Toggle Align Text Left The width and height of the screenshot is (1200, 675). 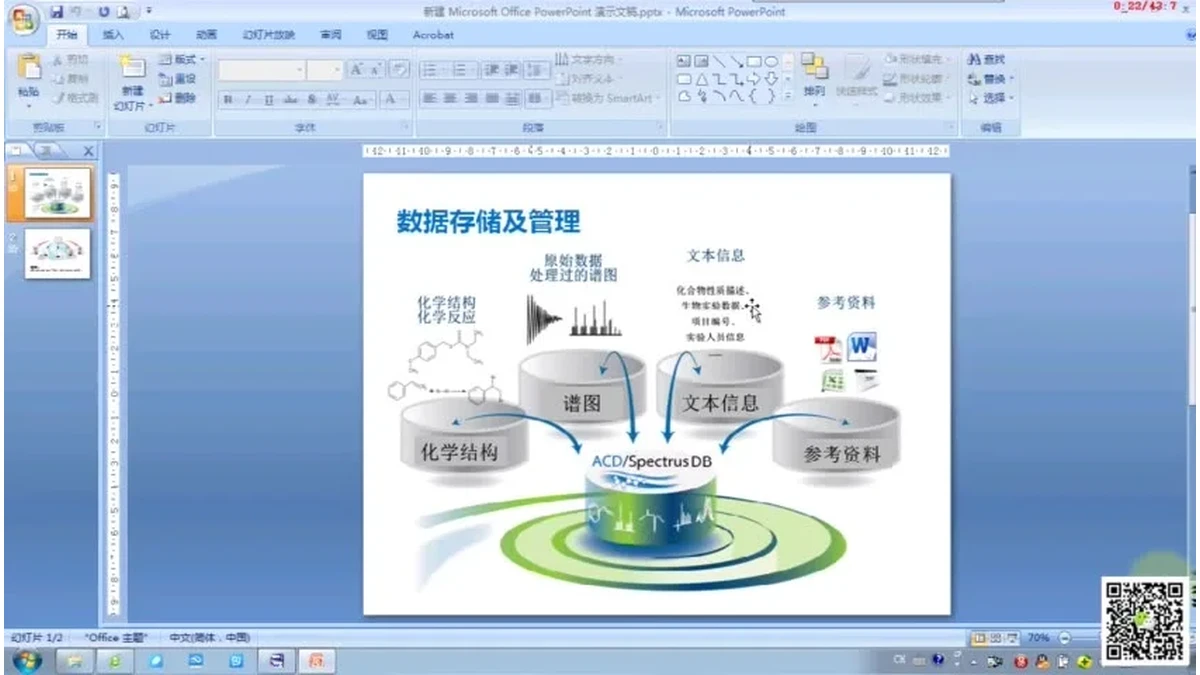(x=429, y=99)
